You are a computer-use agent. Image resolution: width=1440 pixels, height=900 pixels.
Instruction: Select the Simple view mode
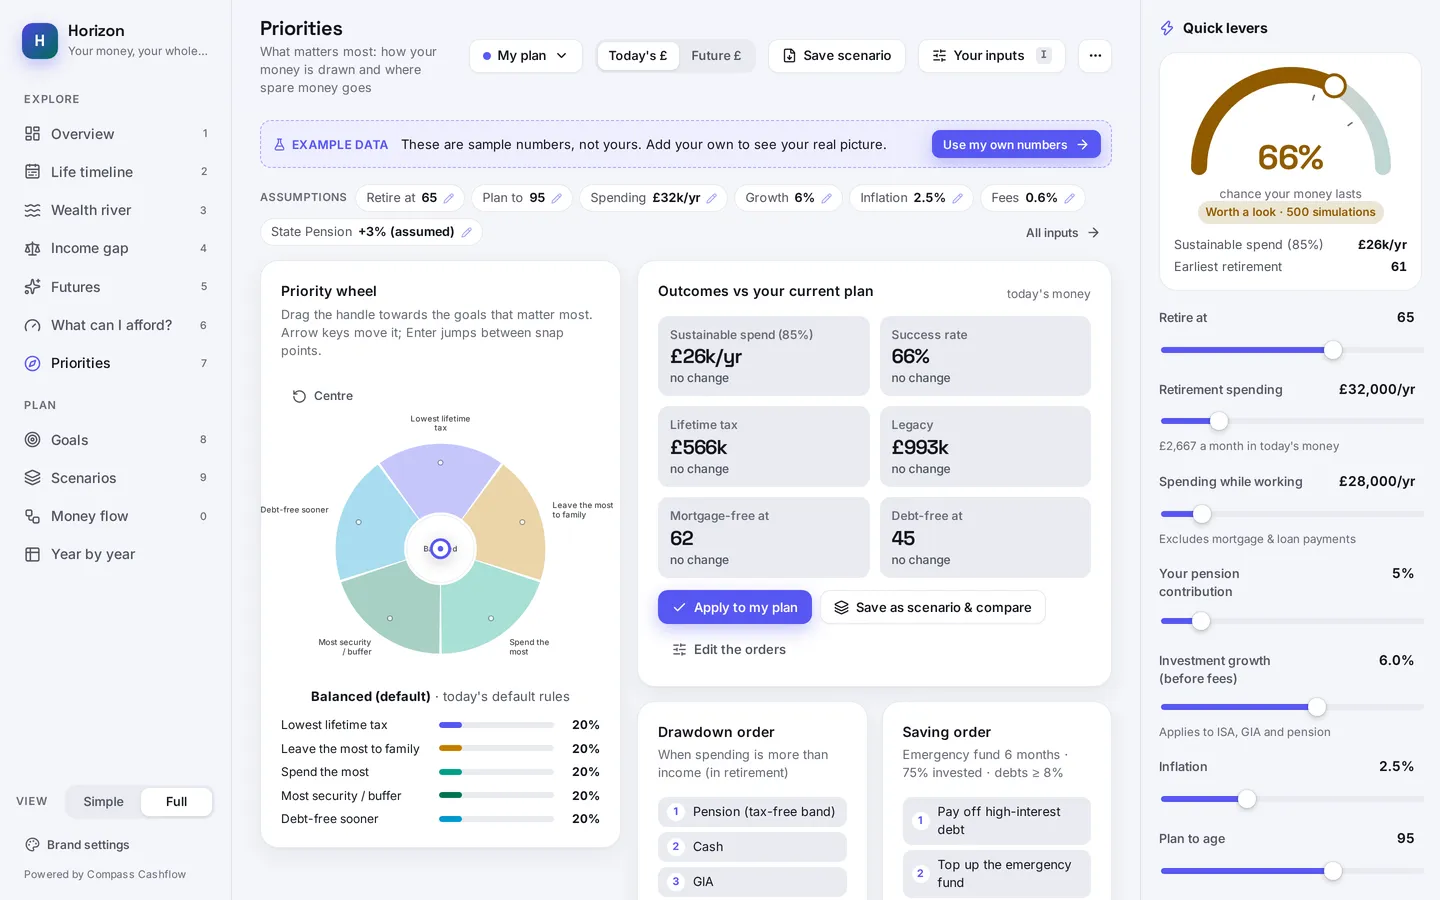click(104, 802)
